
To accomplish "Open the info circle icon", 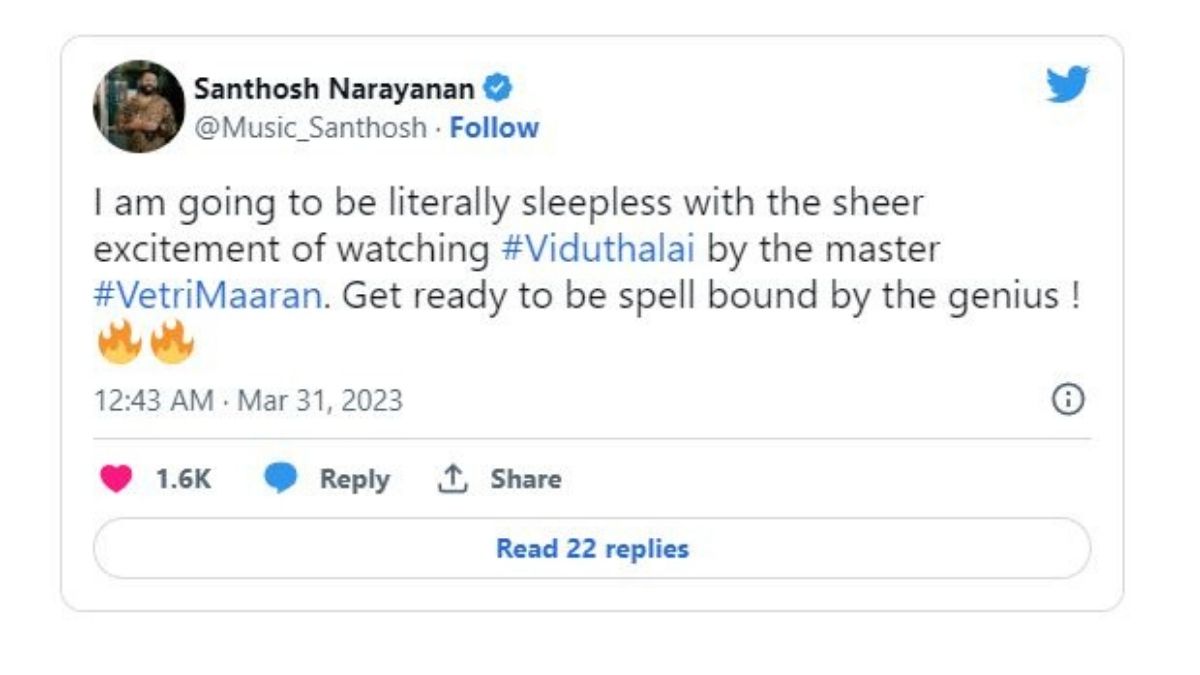I will click(x=1070, y=399).
